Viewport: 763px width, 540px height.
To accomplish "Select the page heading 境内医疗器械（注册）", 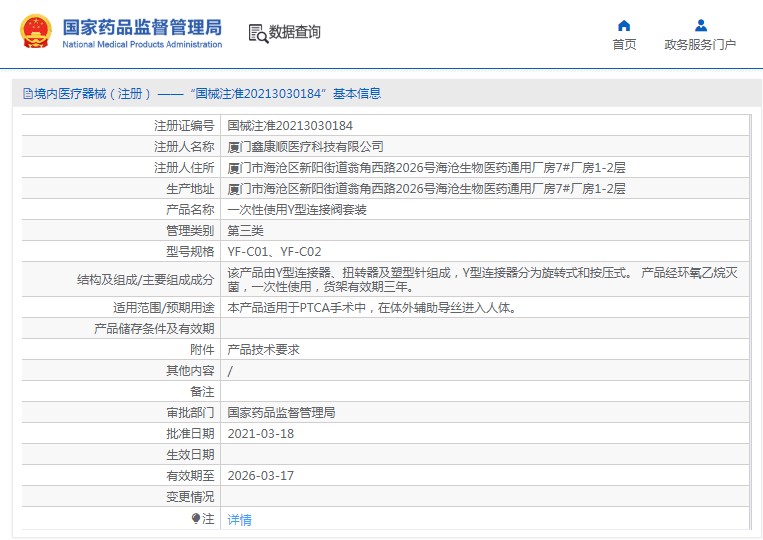I will tap(93, 93).
